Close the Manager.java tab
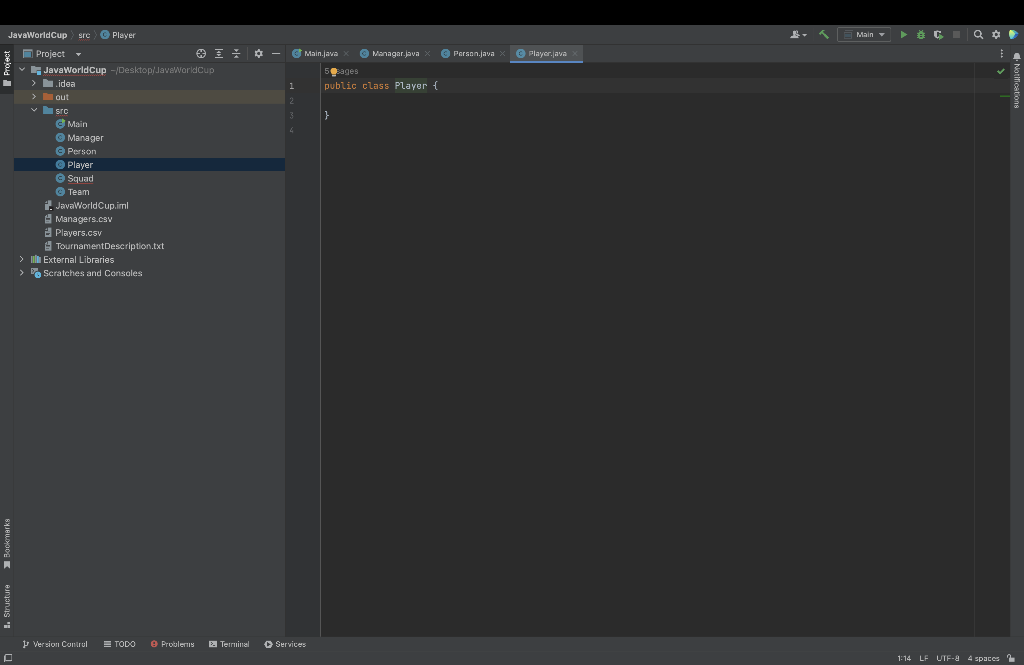The width and height of the screenshot is (1024, 665). coord(427,54)
